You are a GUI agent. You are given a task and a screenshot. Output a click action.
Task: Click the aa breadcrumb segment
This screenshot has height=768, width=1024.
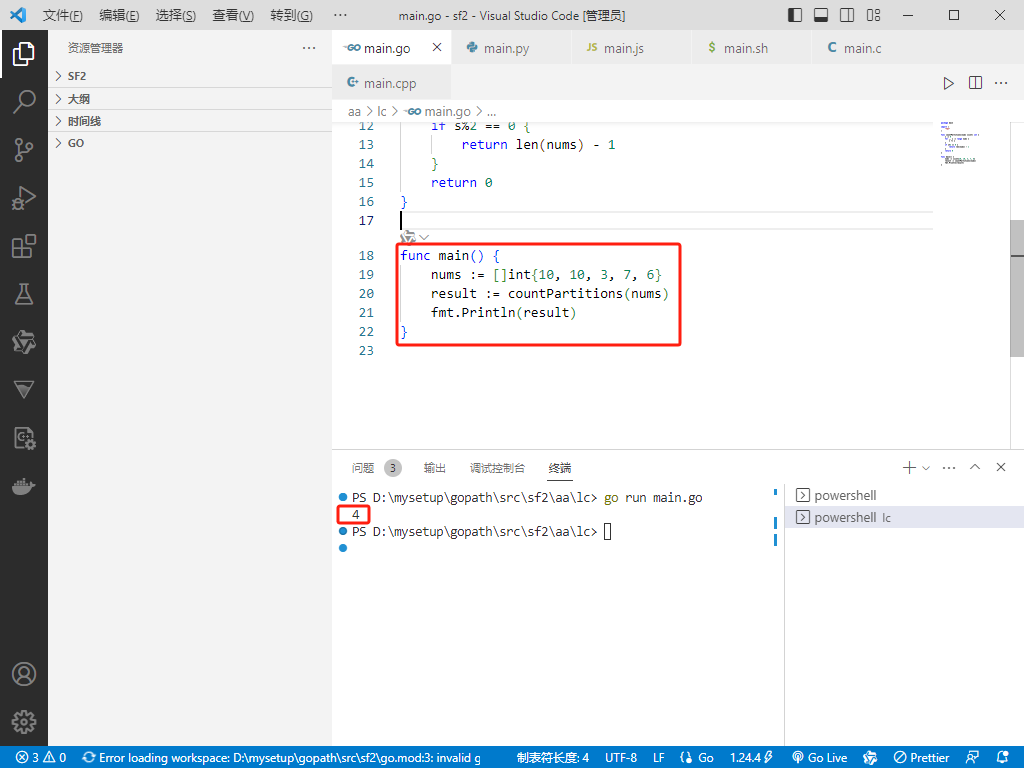pos(355,112)
